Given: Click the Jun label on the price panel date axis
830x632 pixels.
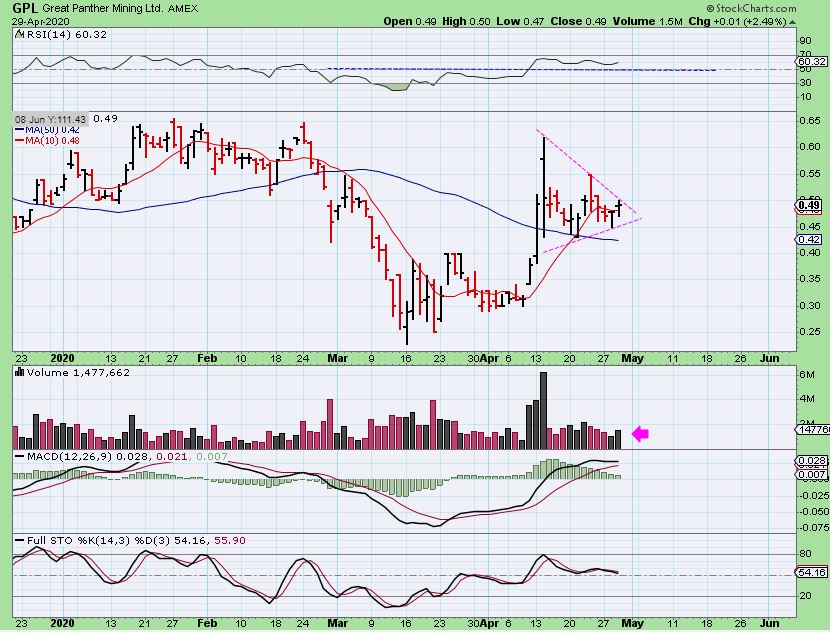Looking at the screenshot, I should pyautogui.click(x=770, y=358).
